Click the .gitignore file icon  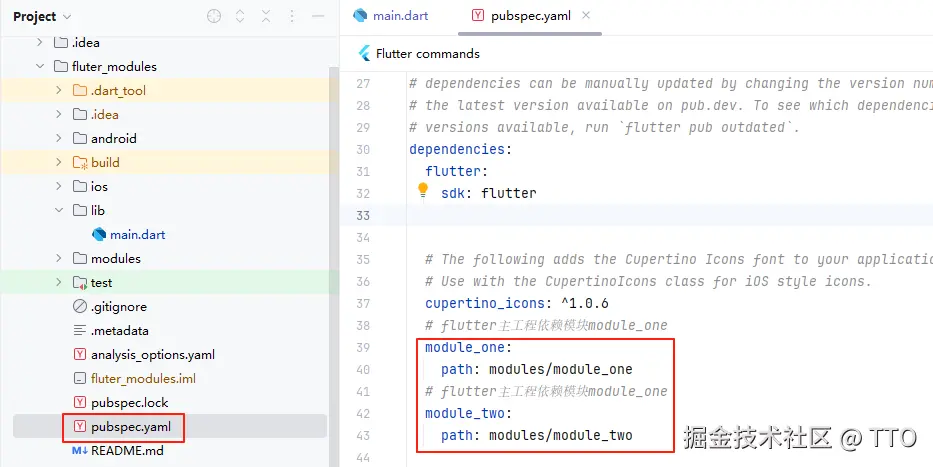click(79, 306)
